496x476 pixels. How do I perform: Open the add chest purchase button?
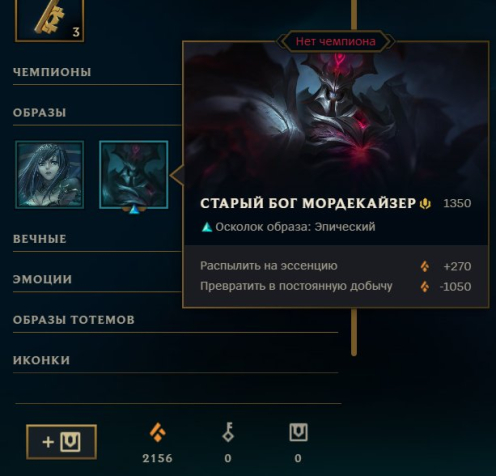[x=61, y=442]
